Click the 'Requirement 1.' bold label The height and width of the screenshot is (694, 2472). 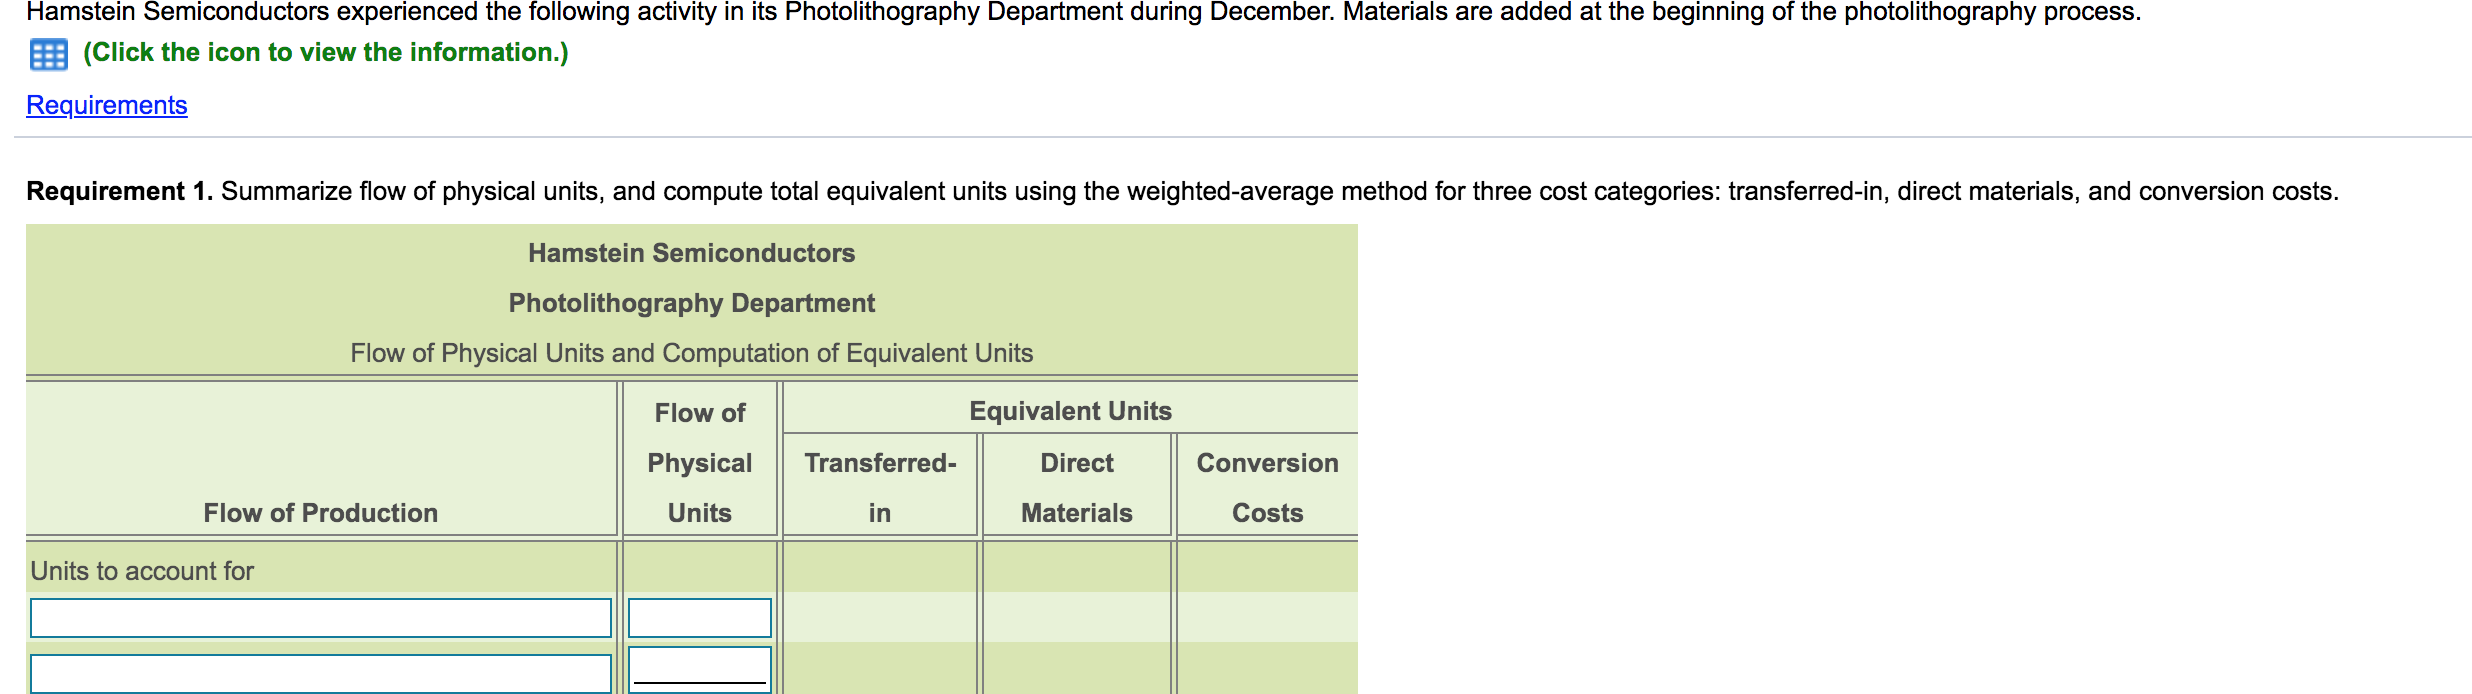click(120, 191)
